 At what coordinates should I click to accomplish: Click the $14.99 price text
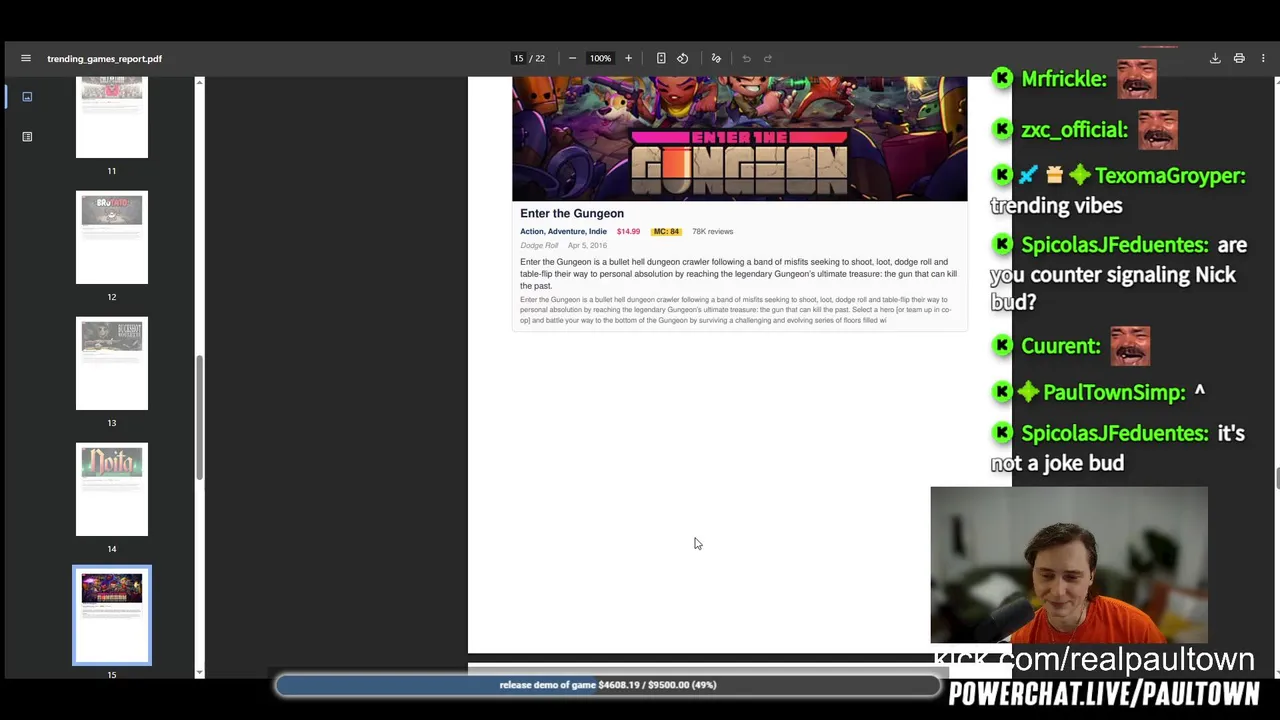[x=628, y=231]
